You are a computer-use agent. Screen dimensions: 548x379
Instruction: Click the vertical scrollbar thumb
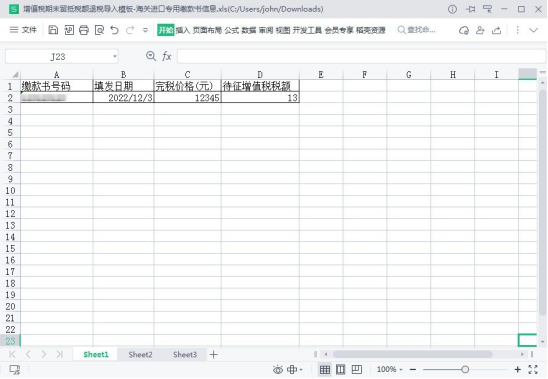point(542,203)
